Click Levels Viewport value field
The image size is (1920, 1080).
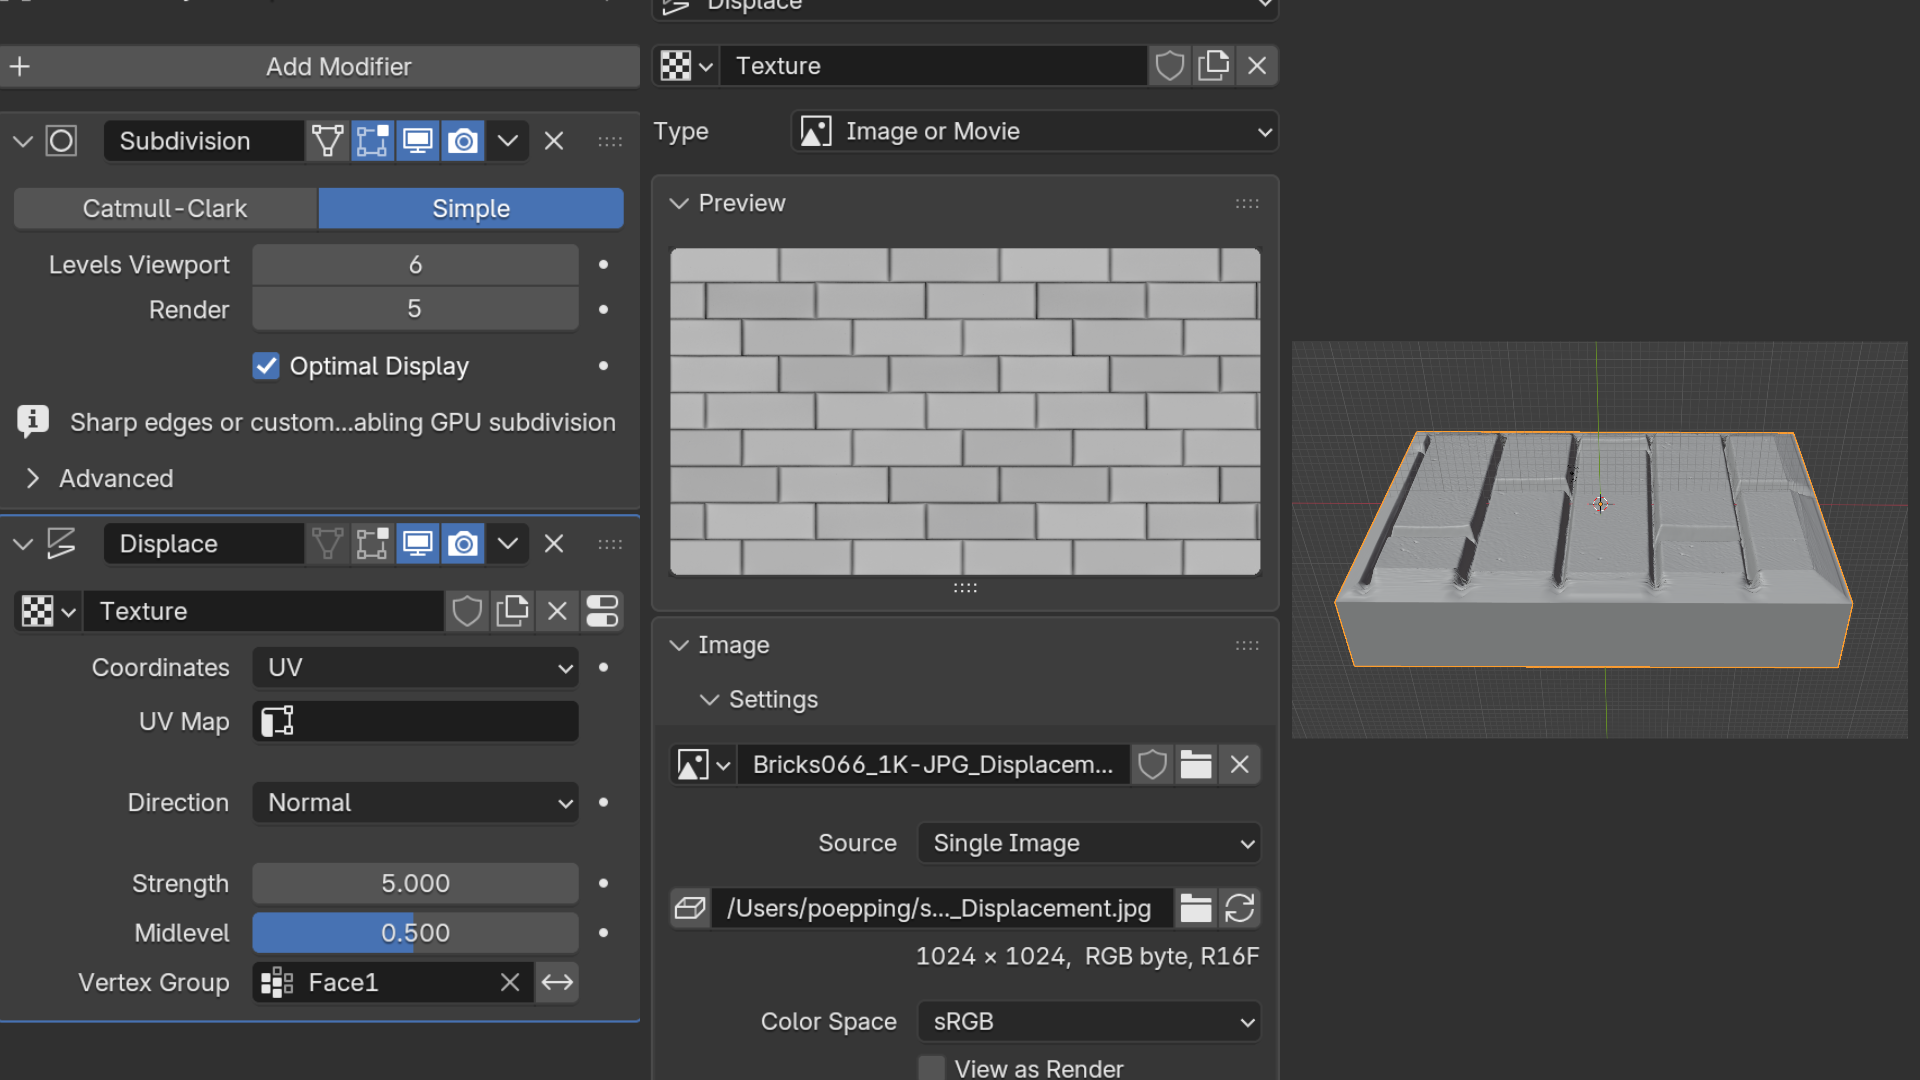pos(415,265)
